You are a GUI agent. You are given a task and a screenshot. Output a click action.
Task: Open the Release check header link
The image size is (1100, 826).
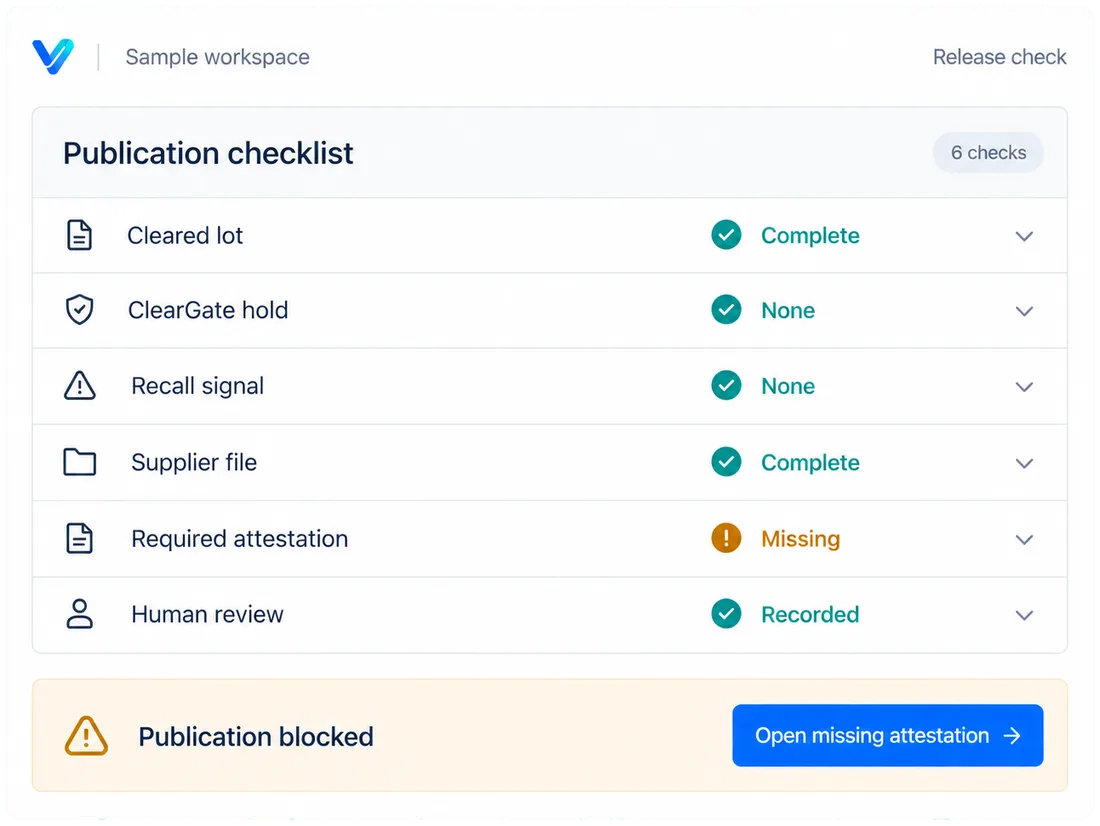pos(1000,57)
